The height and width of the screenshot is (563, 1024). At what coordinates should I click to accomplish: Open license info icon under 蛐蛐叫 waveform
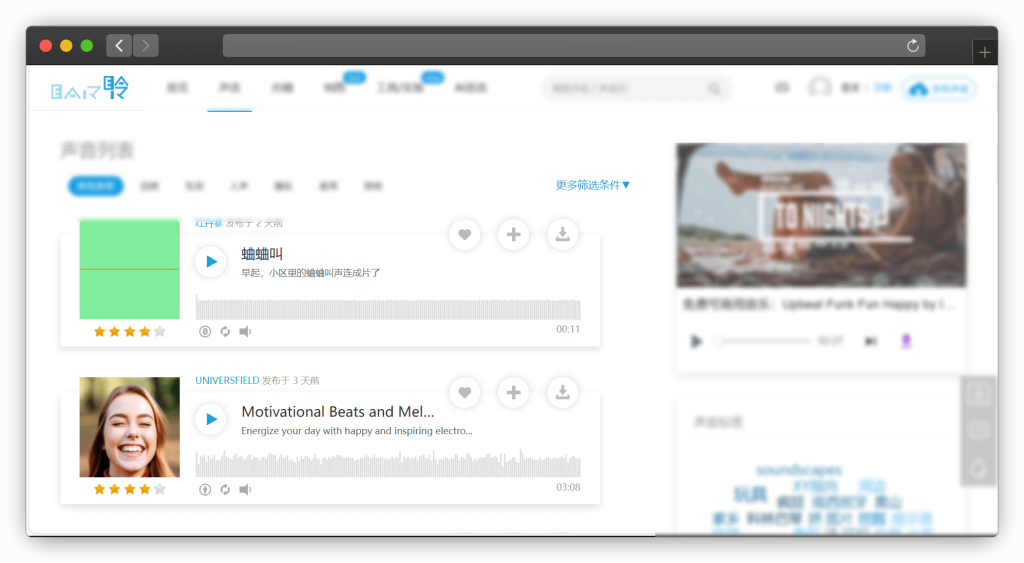pos(205,332)
